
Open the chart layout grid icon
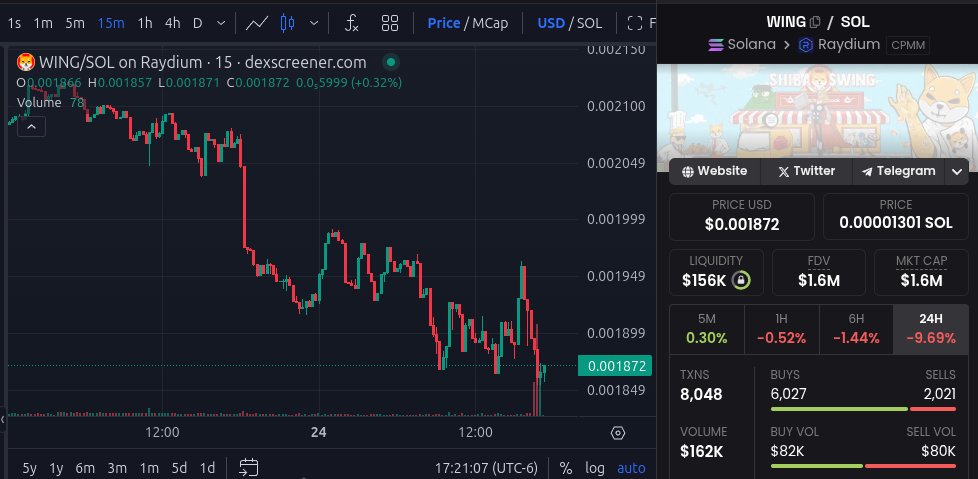click(390, 24)
